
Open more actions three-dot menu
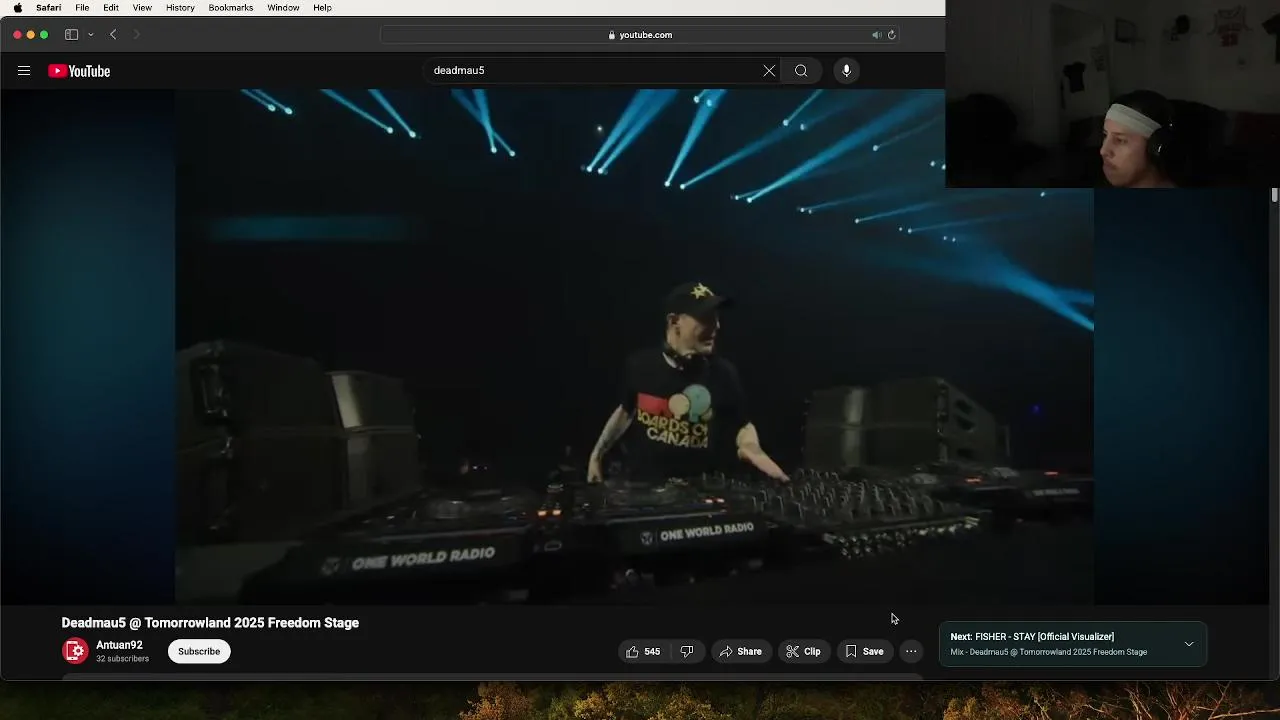click(x=911, y=651)
